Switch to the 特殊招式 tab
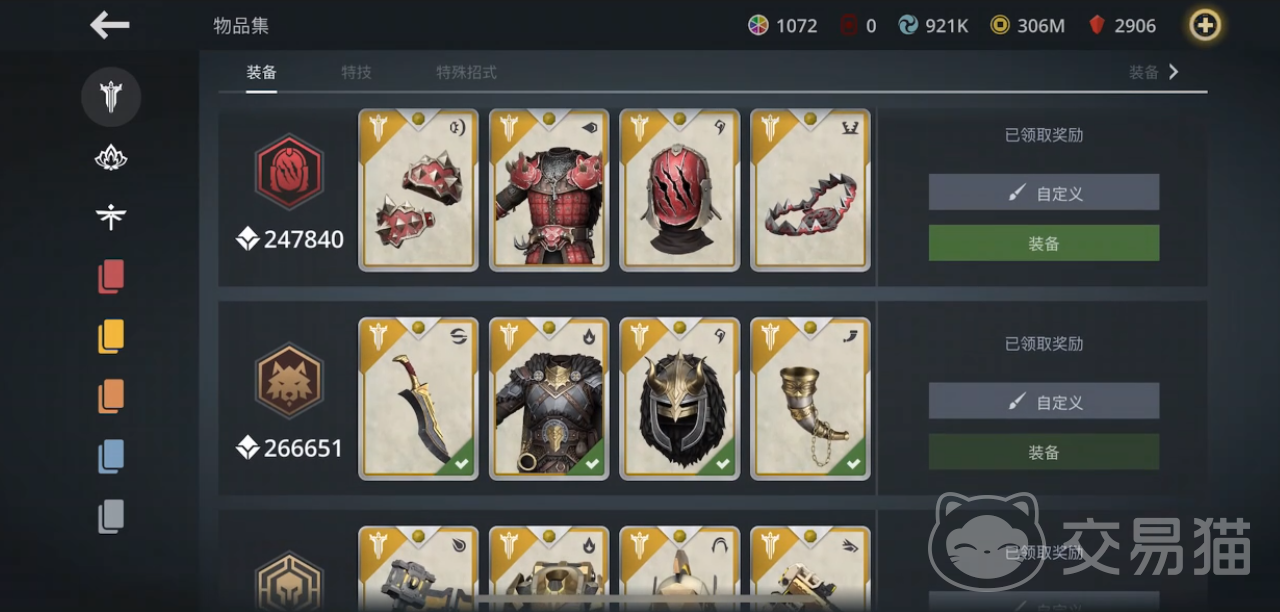Screen dimensions: 1280x612 466,72
